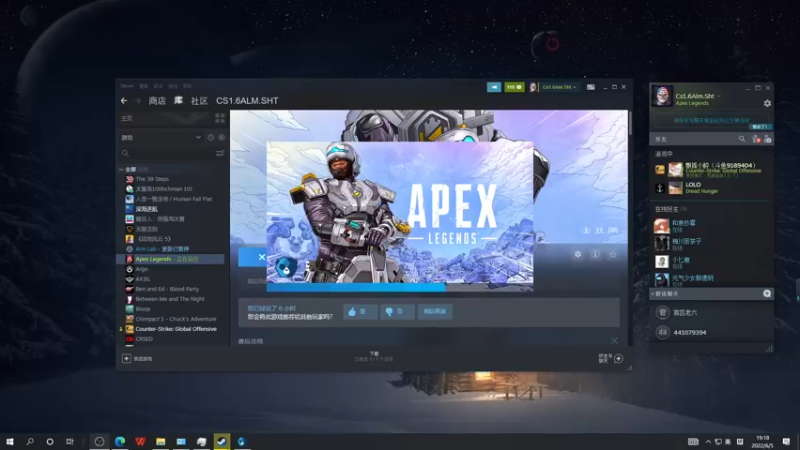
Task: Open the 主页 library home
Action: [127, 118]
